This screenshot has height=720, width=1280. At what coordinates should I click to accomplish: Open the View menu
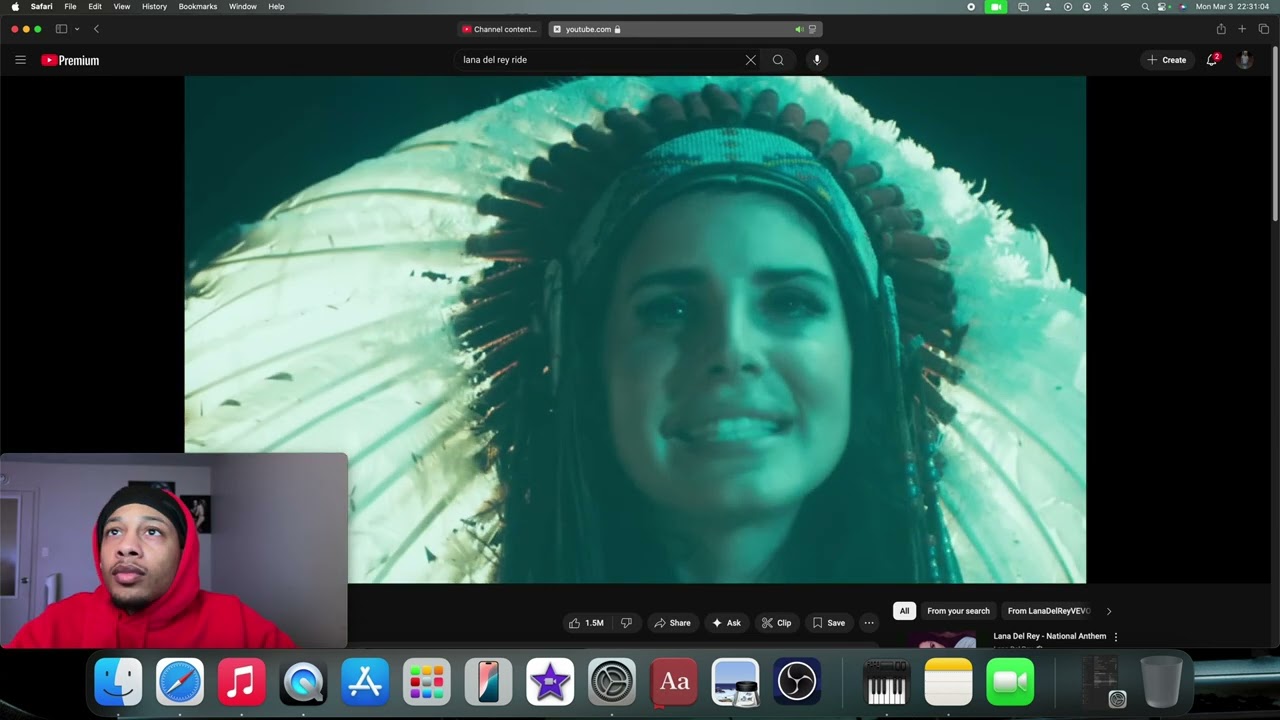coord(122,7)
